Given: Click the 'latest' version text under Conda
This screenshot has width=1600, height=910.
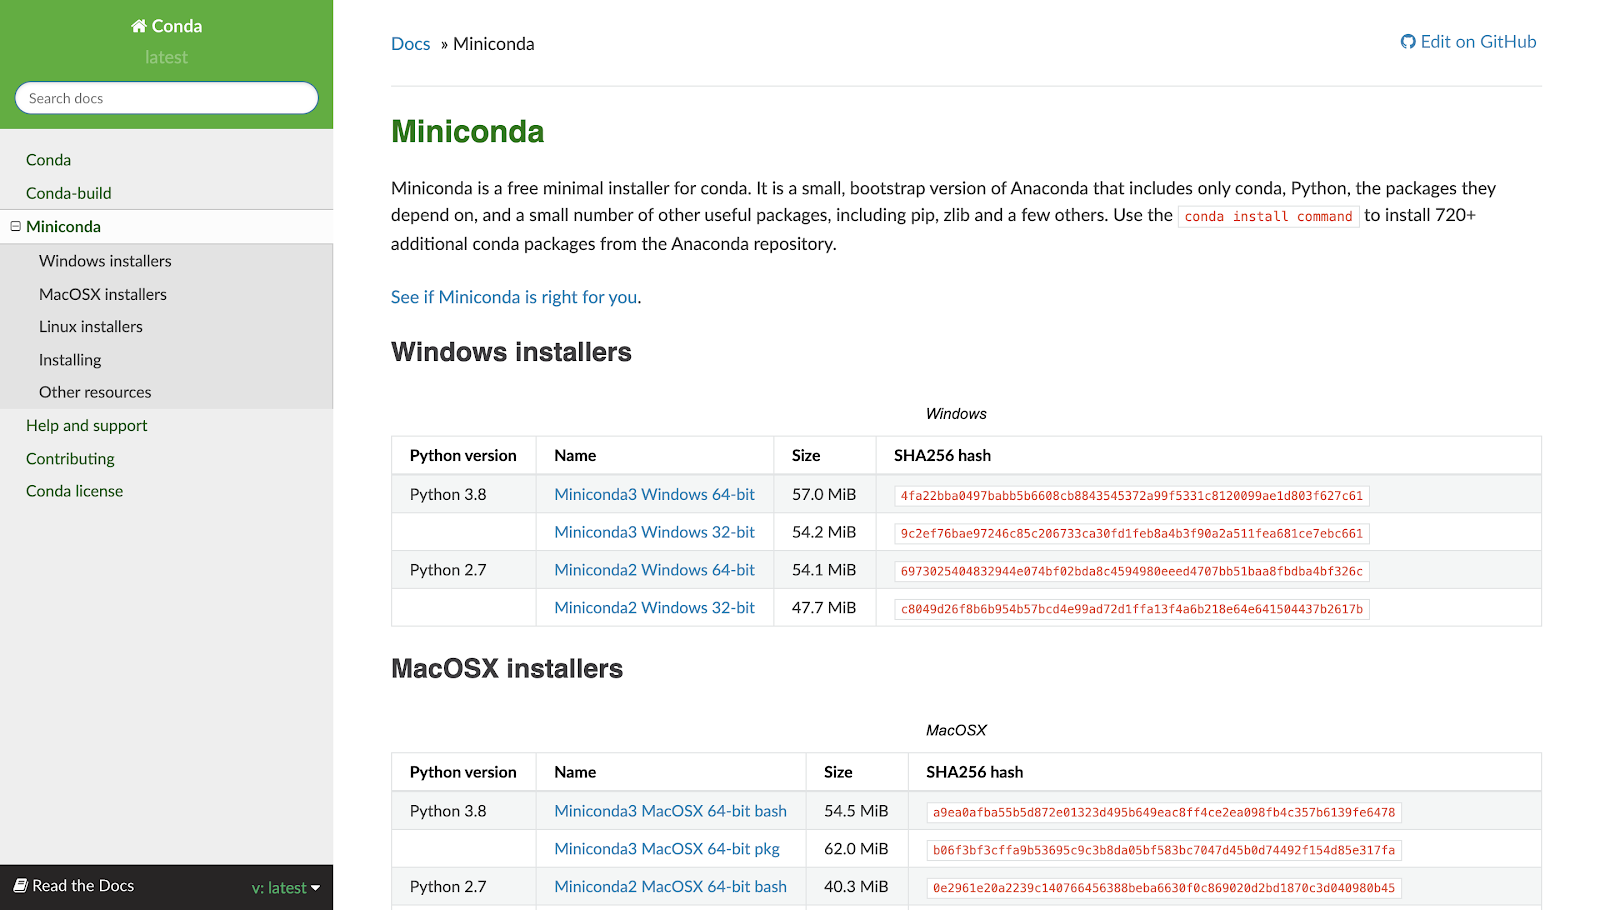Looking at the screenshot, I should (166, 58).
